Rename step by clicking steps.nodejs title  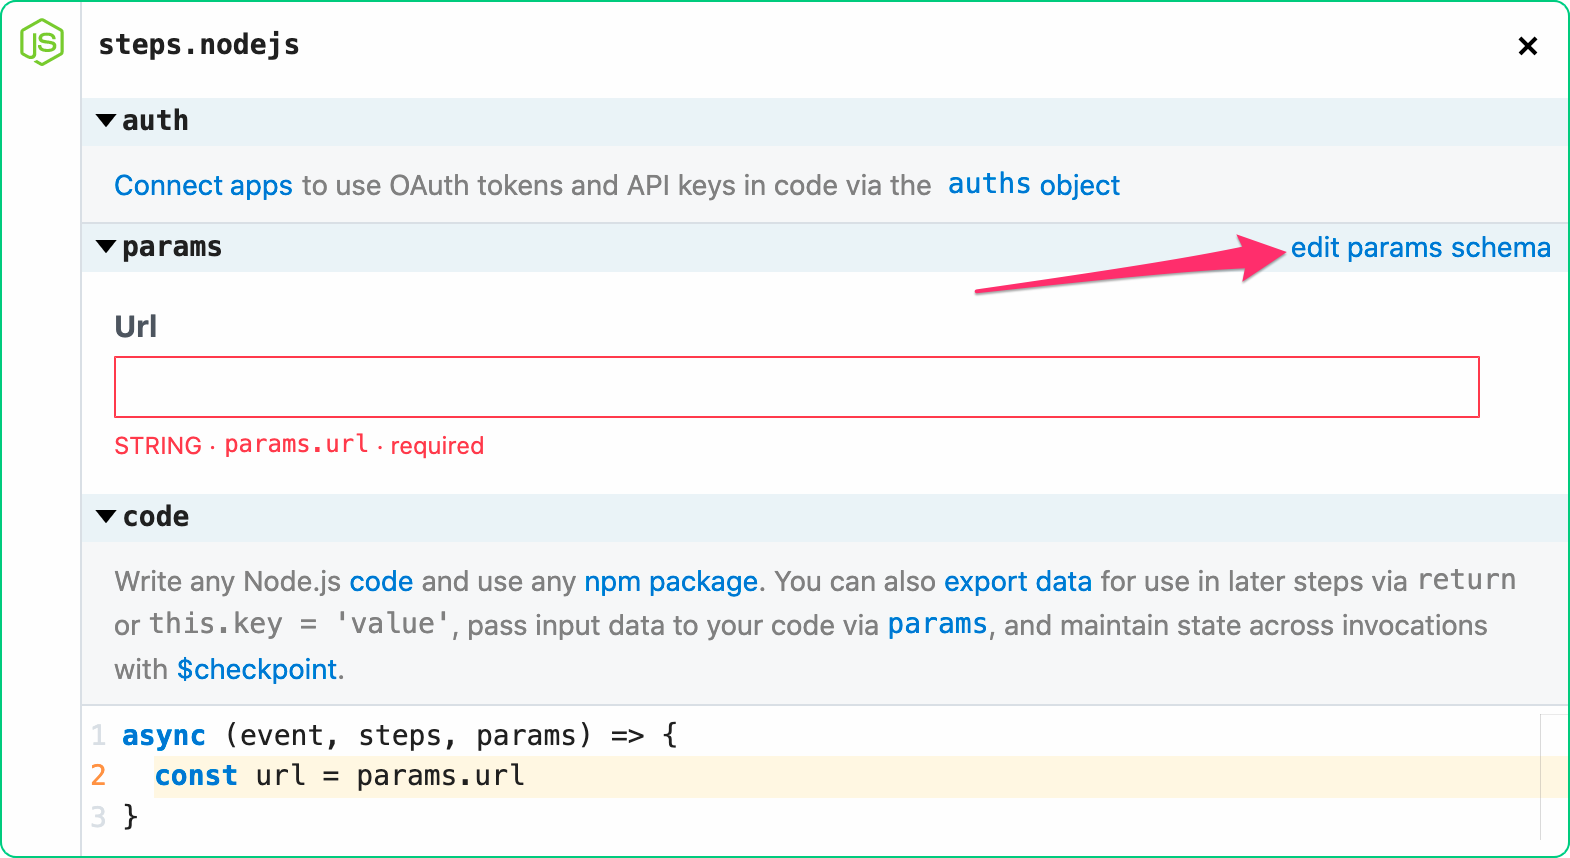click(199, 45)
